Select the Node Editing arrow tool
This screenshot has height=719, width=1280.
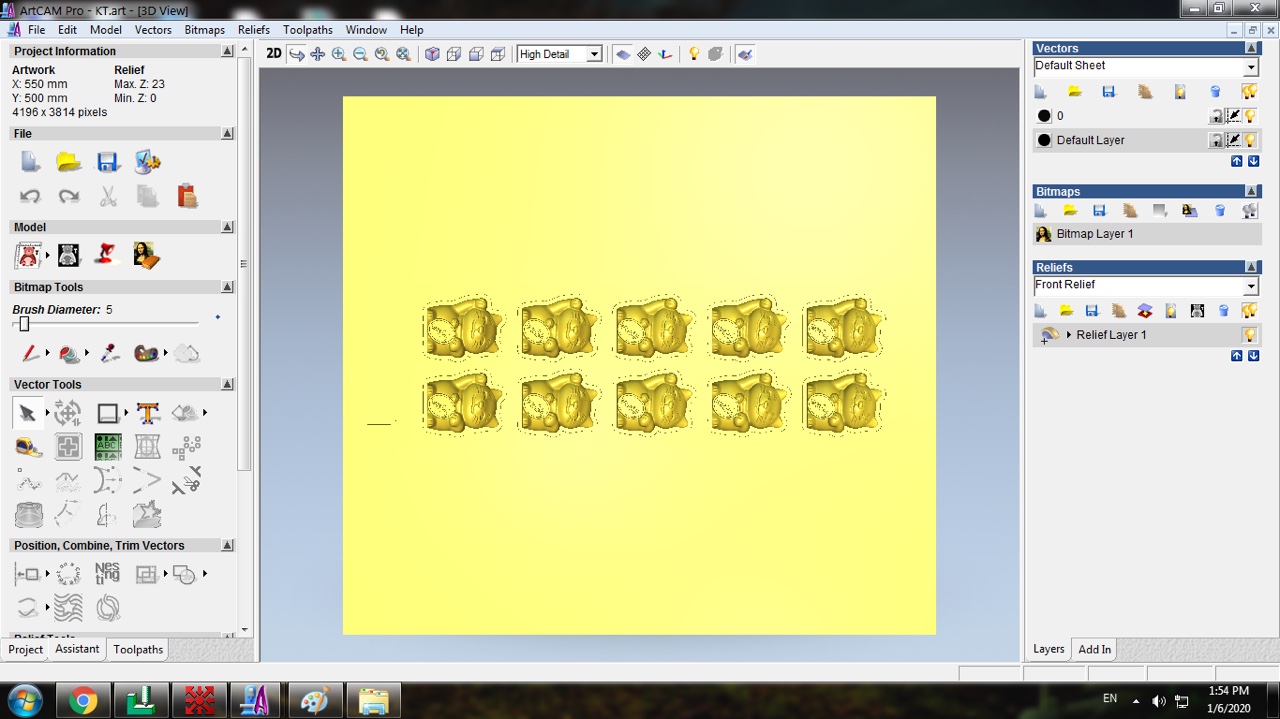(27, 412)
